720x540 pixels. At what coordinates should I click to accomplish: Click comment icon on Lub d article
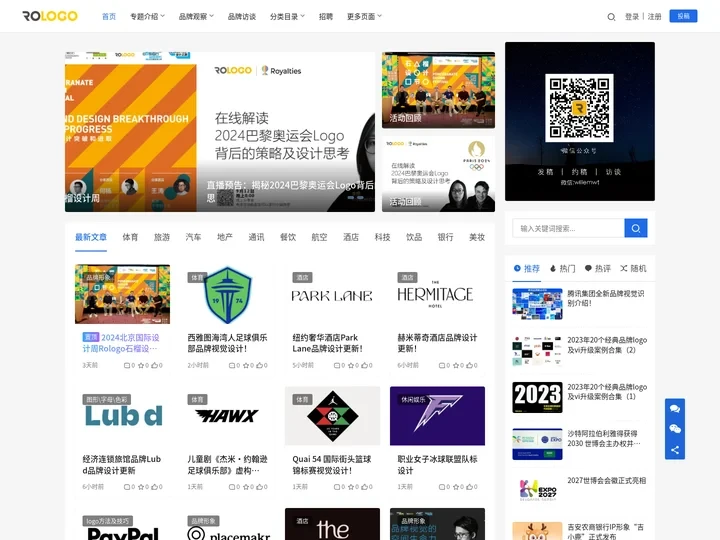127,487
